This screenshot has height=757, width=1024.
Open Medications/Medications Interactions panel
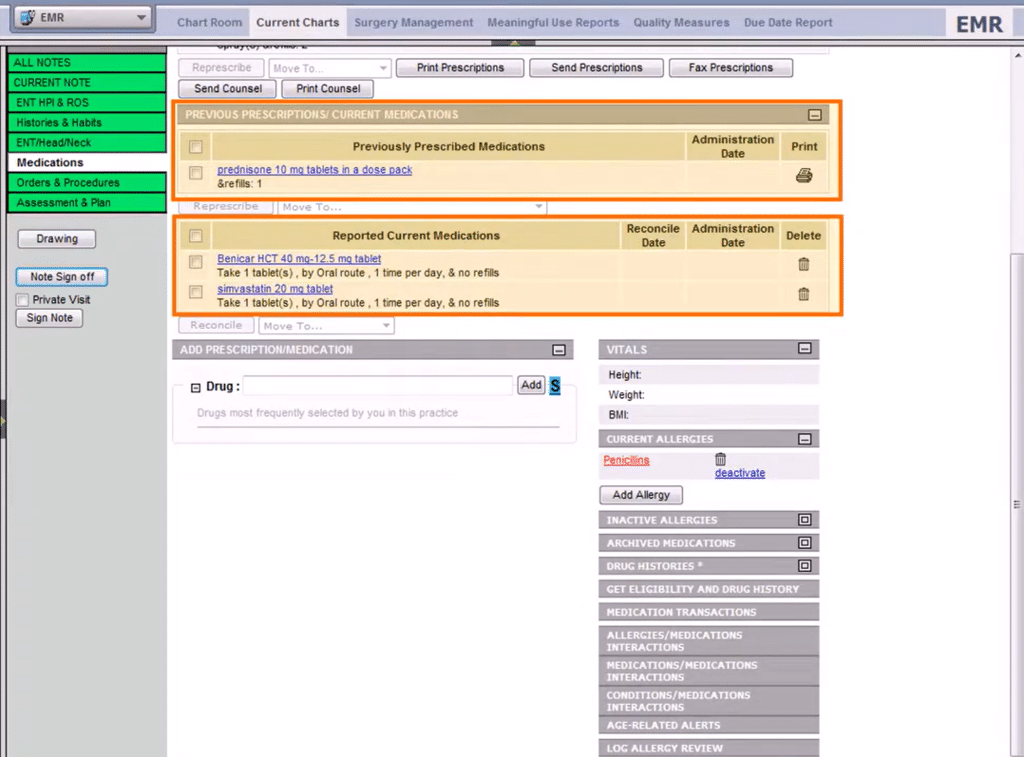pyautogui.click(x=709, y=671)
